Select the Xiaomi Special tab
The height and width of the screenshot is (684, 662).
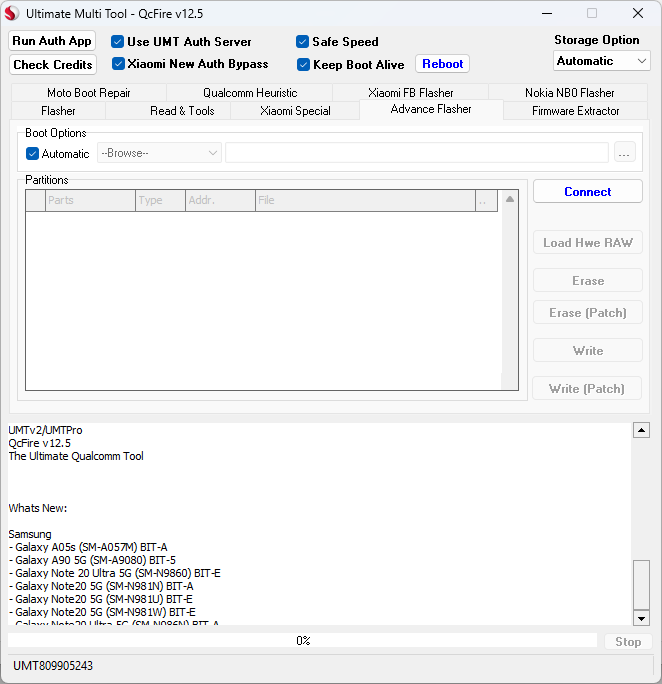point(295,111)
